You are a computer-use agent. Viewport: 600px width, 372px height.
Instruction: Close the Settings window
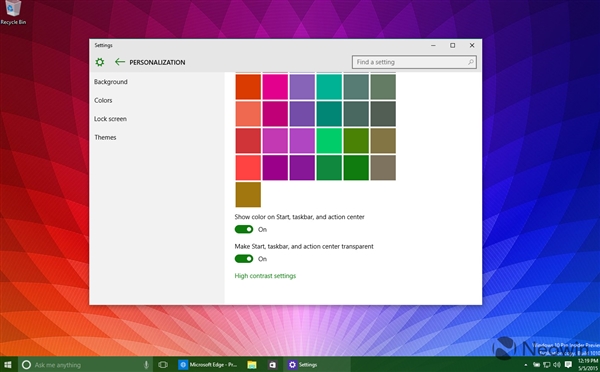[472, 45]
